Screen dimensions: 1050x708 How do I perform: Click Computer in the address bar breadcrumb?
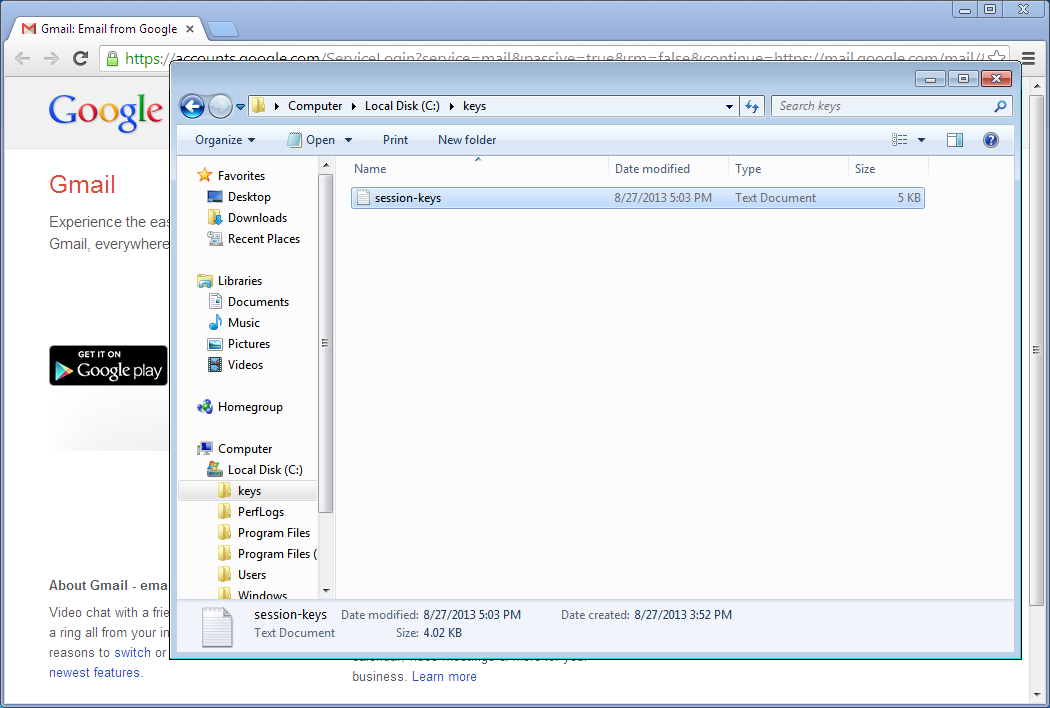[315, 106]
